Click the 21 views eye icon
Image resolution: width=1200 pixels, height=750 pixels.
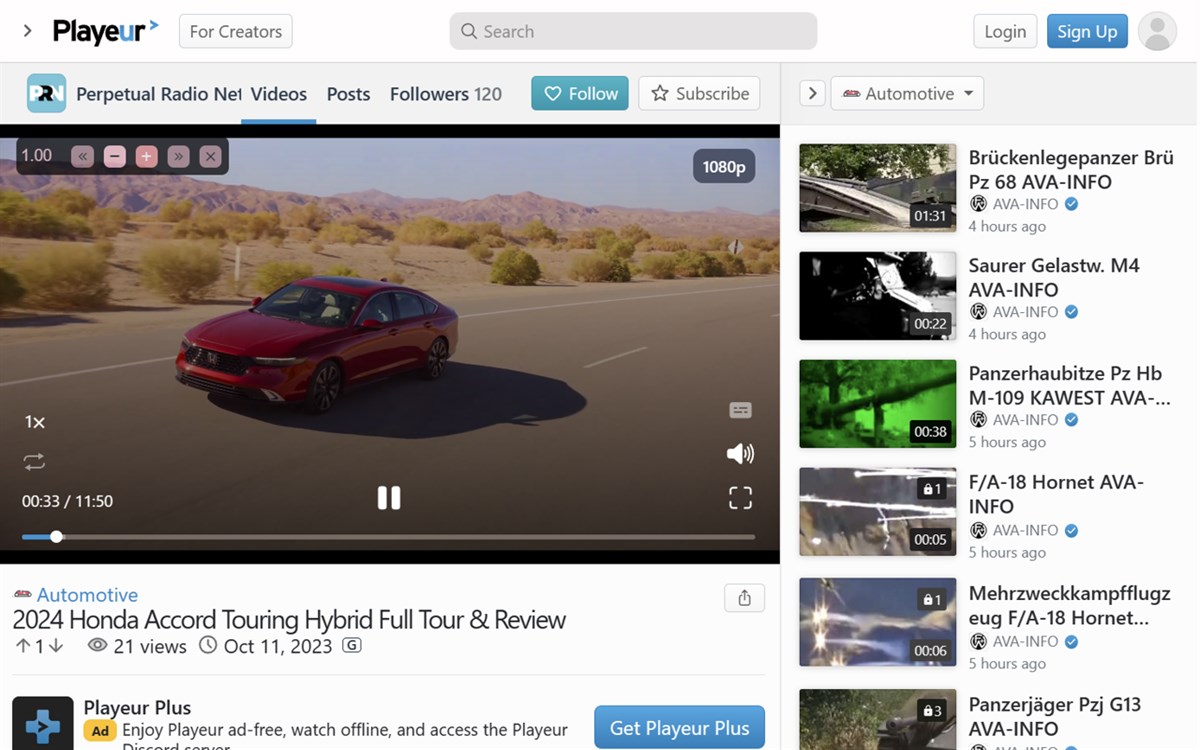click(x=98, y=646)
